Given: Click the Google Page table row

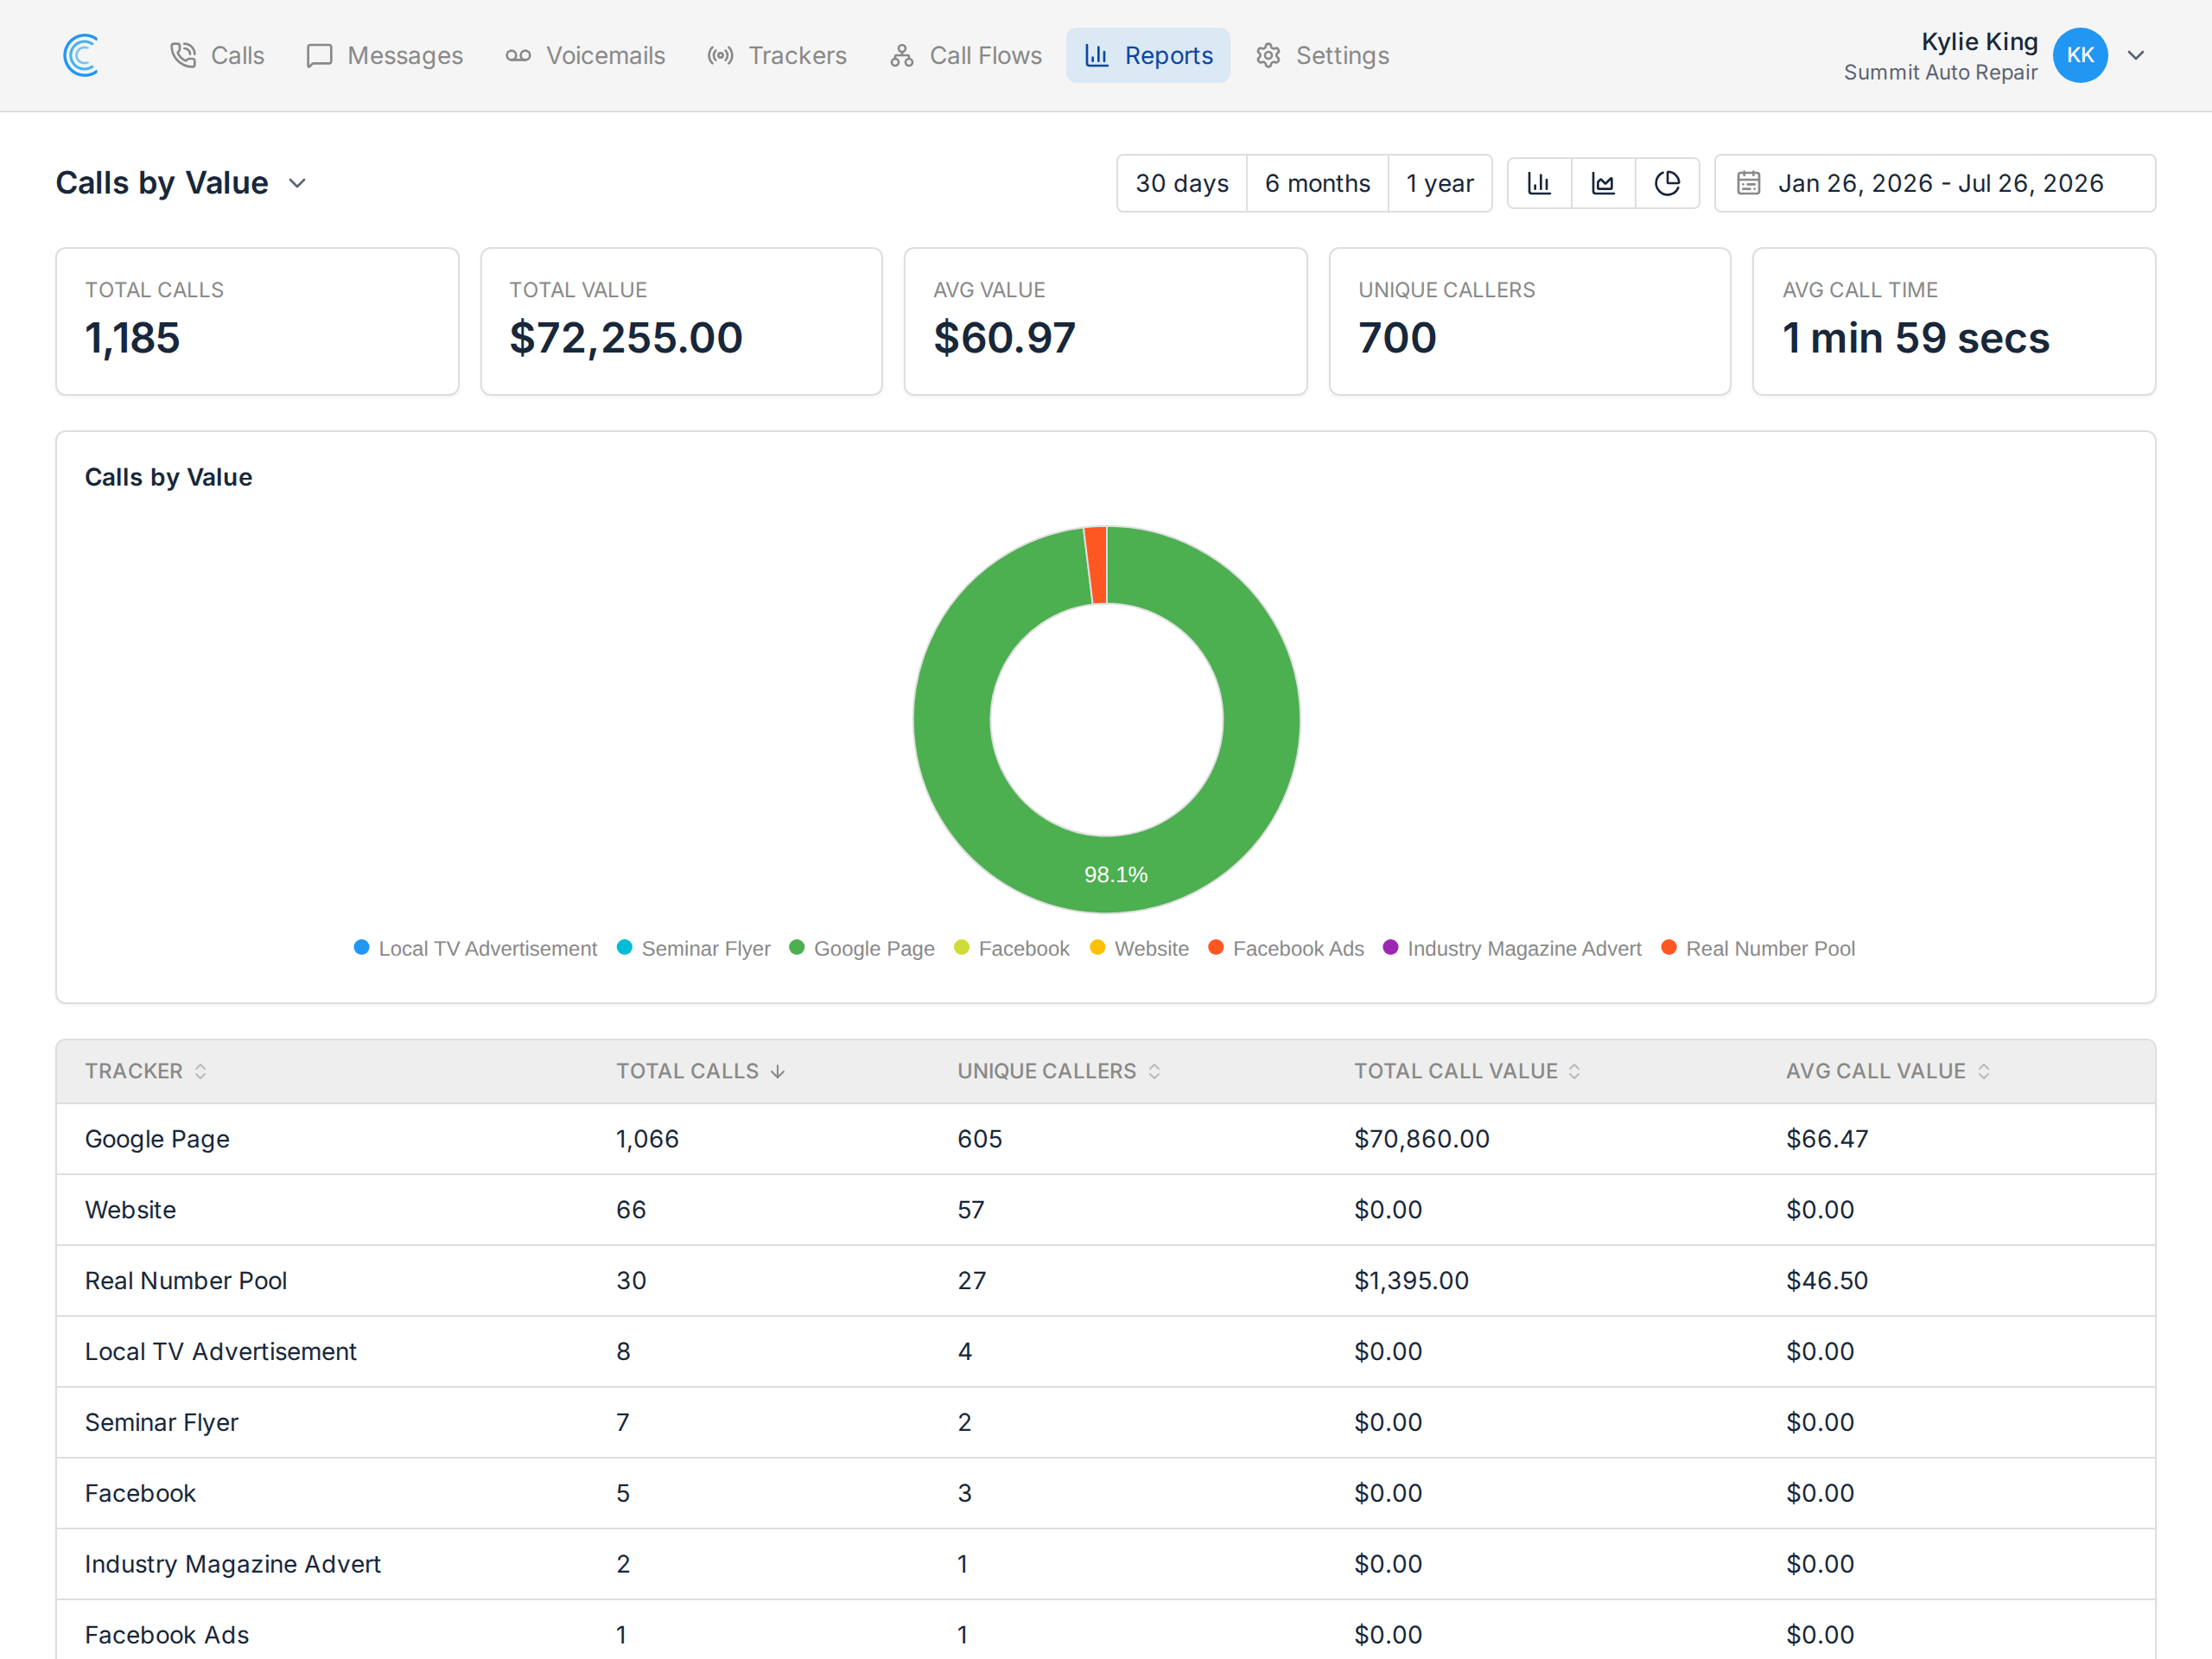Looking at the screenshot, I should pos(1106,1139).
